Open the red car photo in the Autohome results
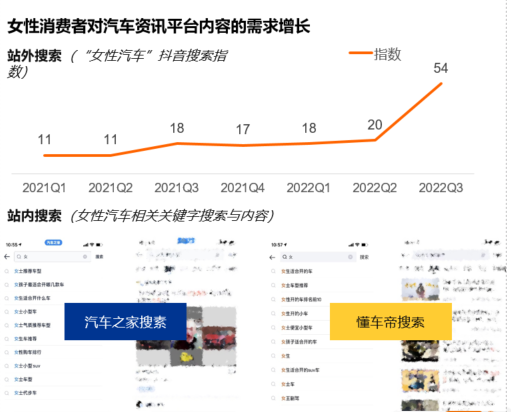511x412 pixels. (x=219, y=338)
